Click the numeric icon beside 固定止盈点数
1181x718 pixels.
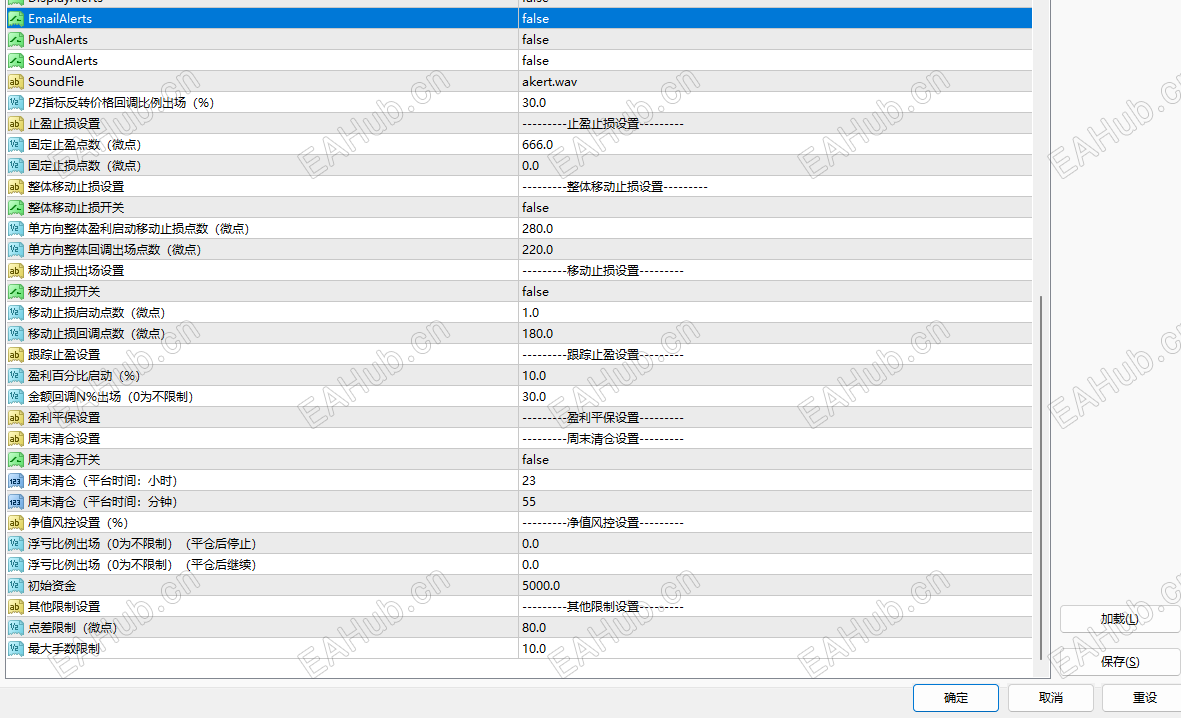tap(15, 144)
